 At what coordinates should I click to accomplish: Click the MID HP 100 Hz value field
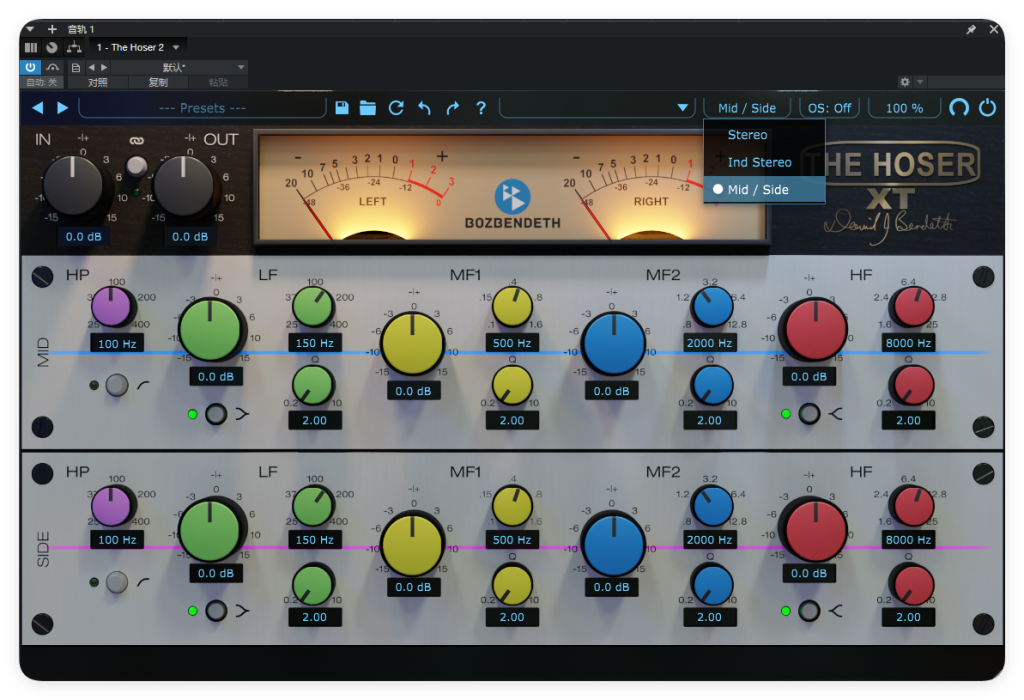tap(117, 343)
